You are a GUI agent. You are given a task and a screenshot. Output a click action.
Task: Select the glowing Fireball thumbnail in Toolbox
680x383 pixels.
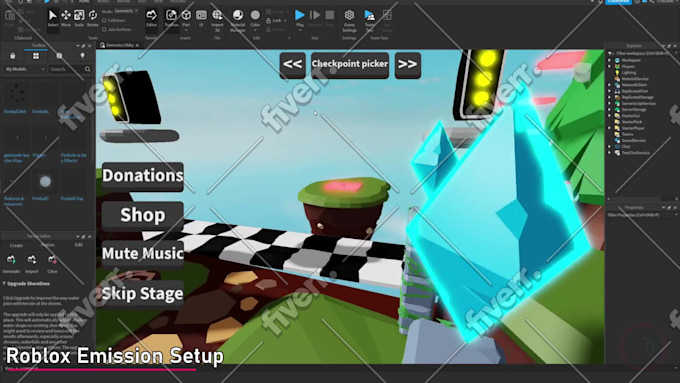click(x=45, y=182)
